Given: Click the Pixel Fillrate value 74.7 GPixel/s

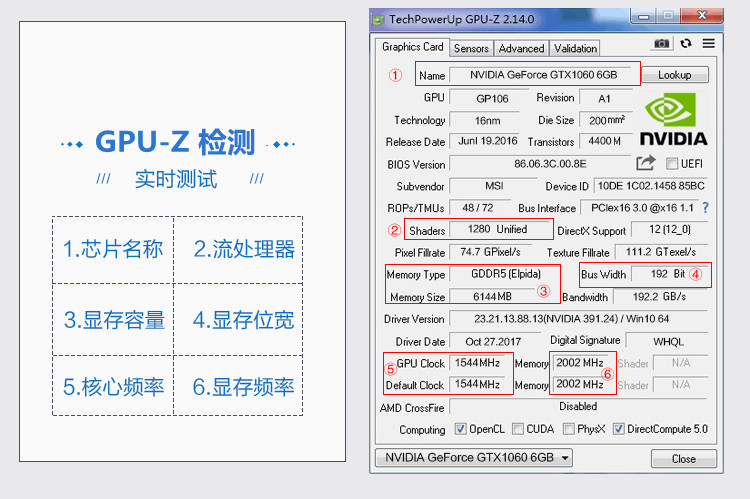Looking at the screenshot, I should tap(493, 252).
